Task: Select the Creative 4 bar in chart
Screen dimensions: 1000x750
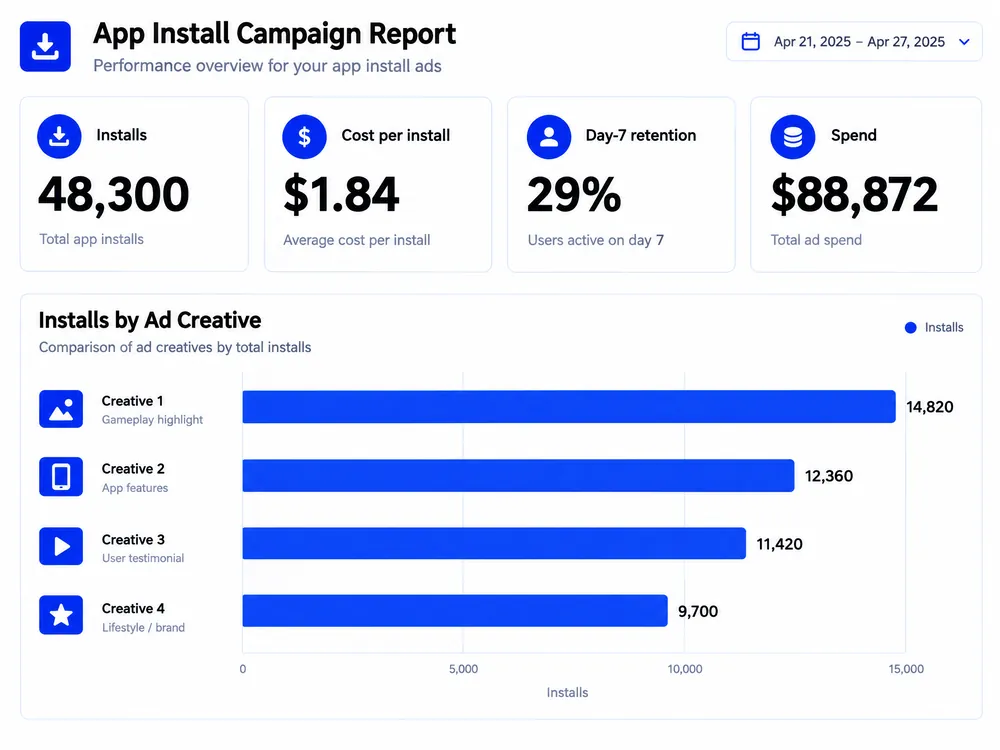Action: [x=455, y=611]
